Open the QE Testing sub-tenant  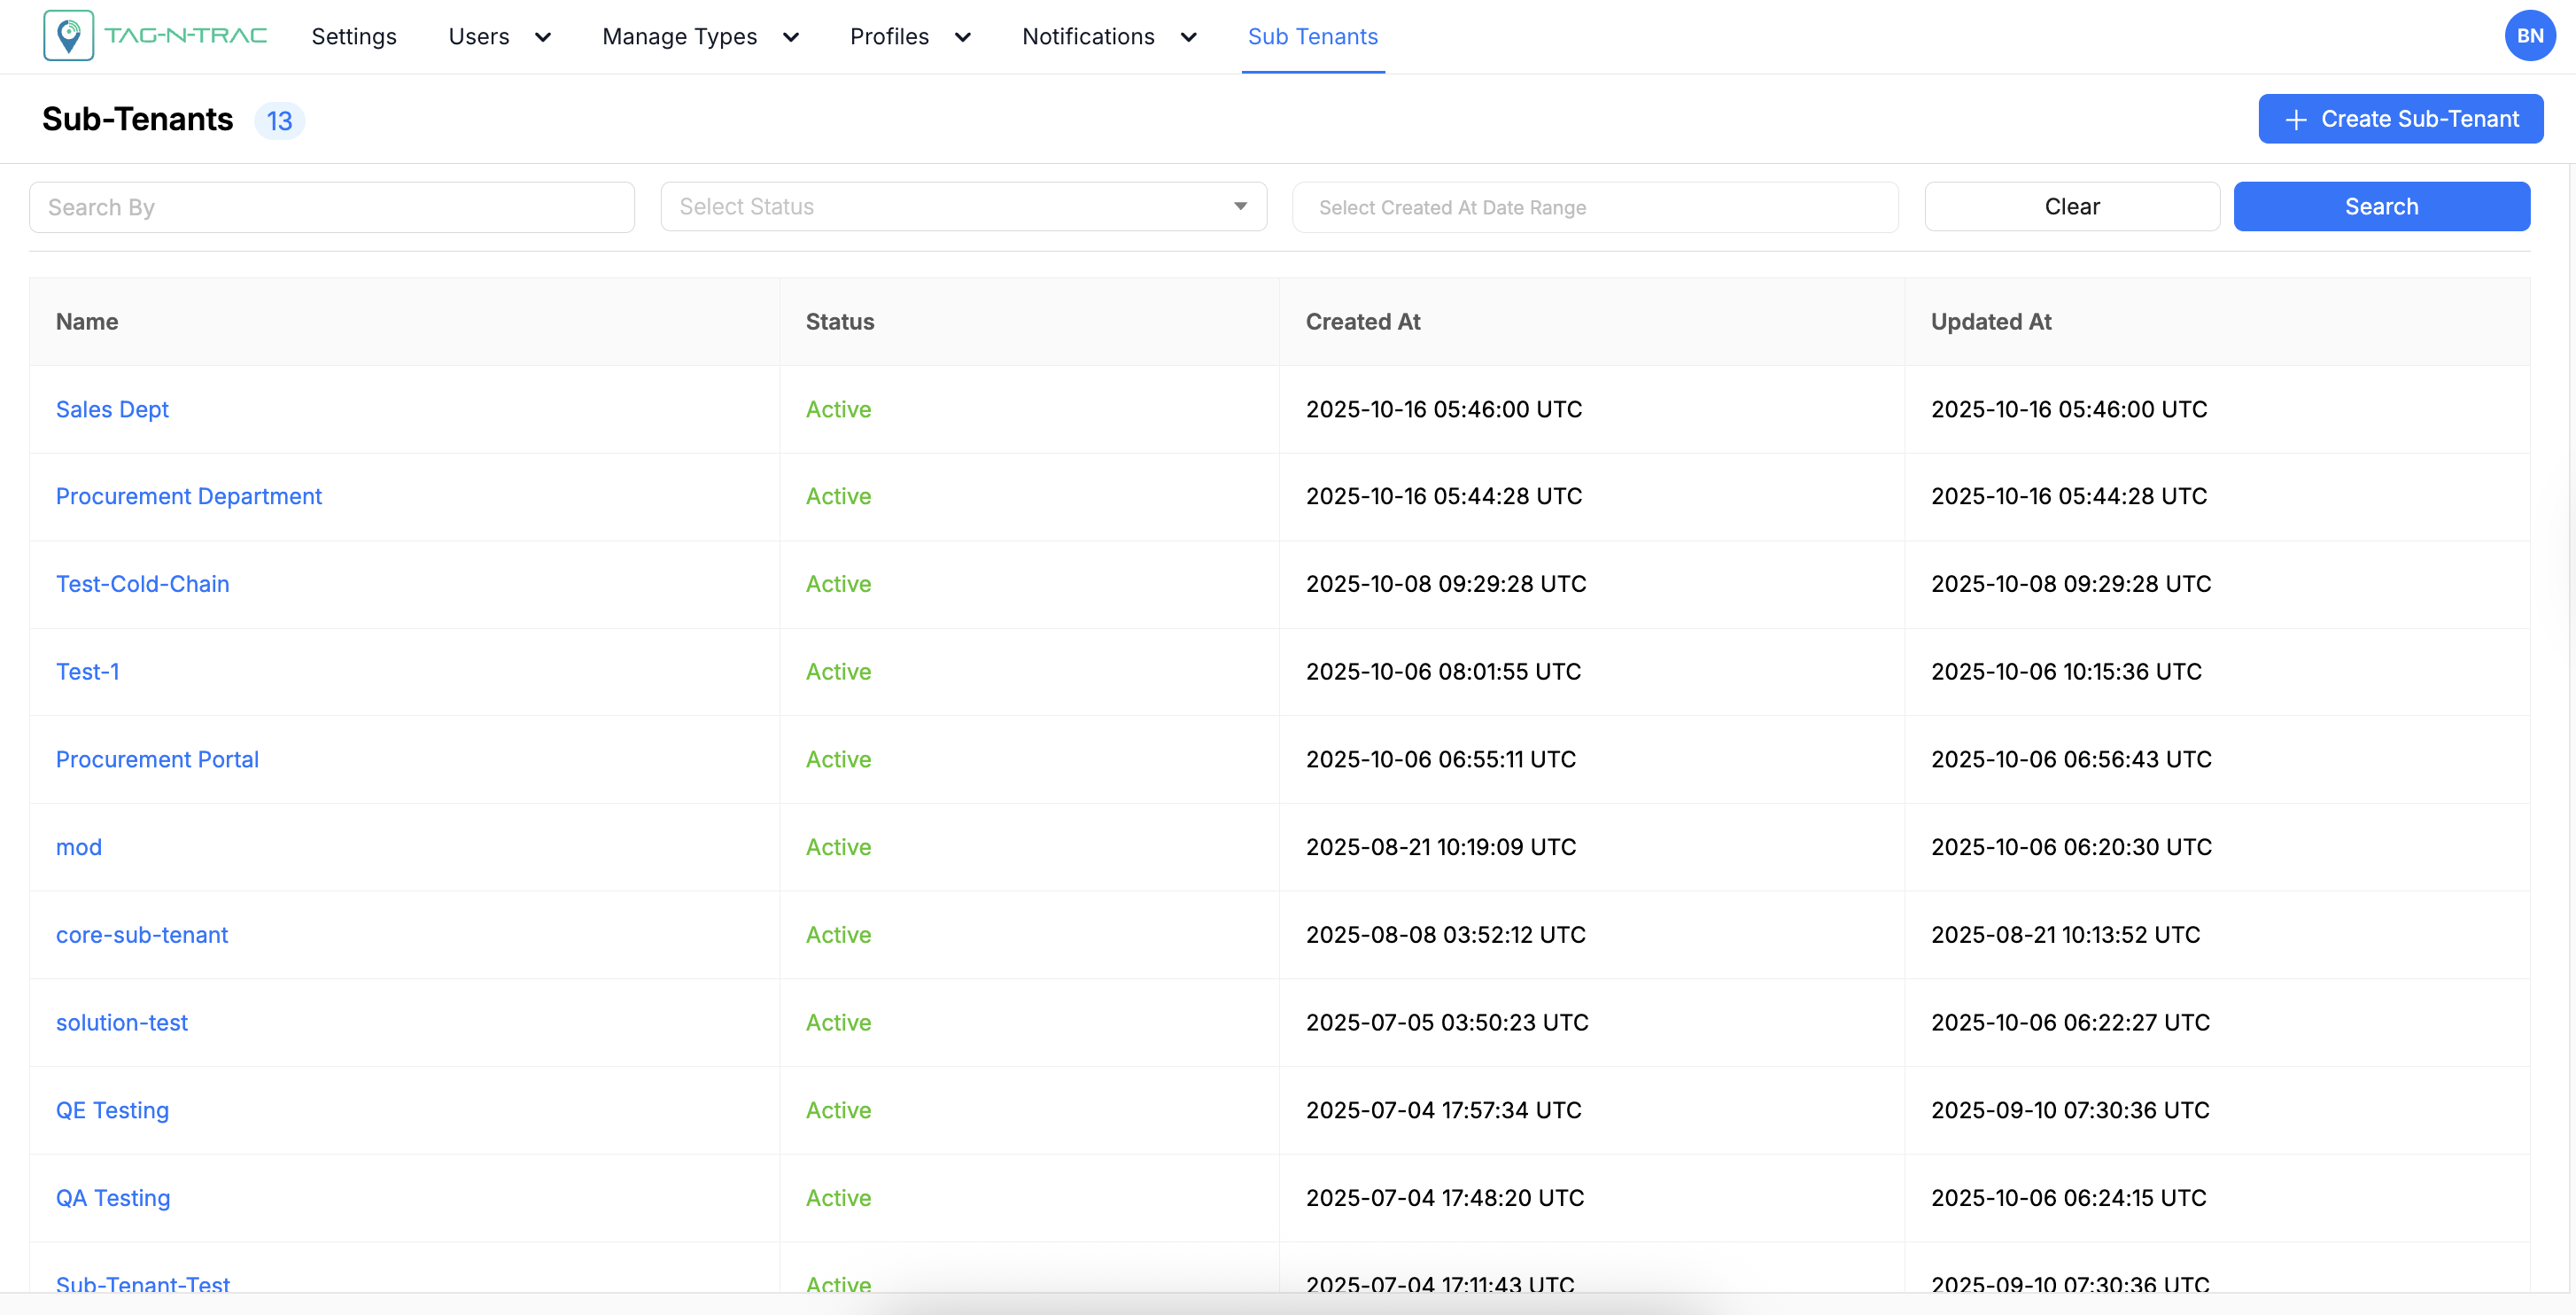click(112, 1110)
